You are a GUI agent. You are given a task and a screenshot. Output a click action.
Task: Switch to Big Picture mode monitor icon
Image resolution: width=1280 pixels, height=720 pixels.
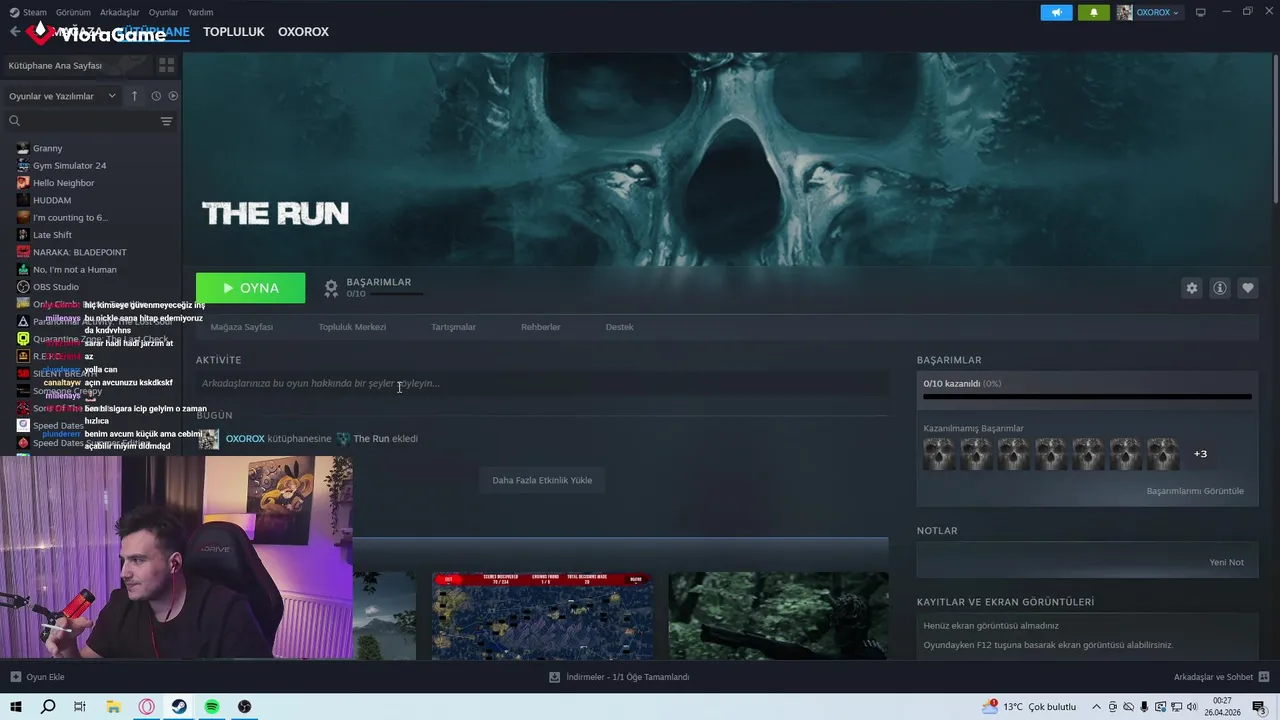[1201, 12]
